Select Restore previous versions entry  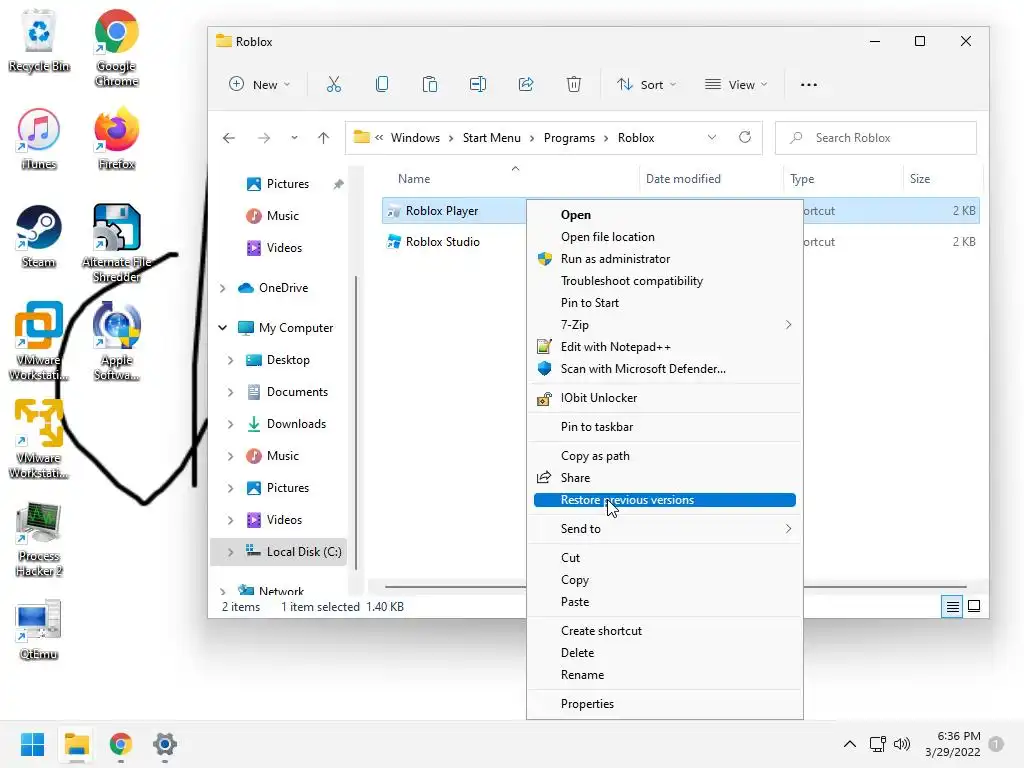click(665, 500)
